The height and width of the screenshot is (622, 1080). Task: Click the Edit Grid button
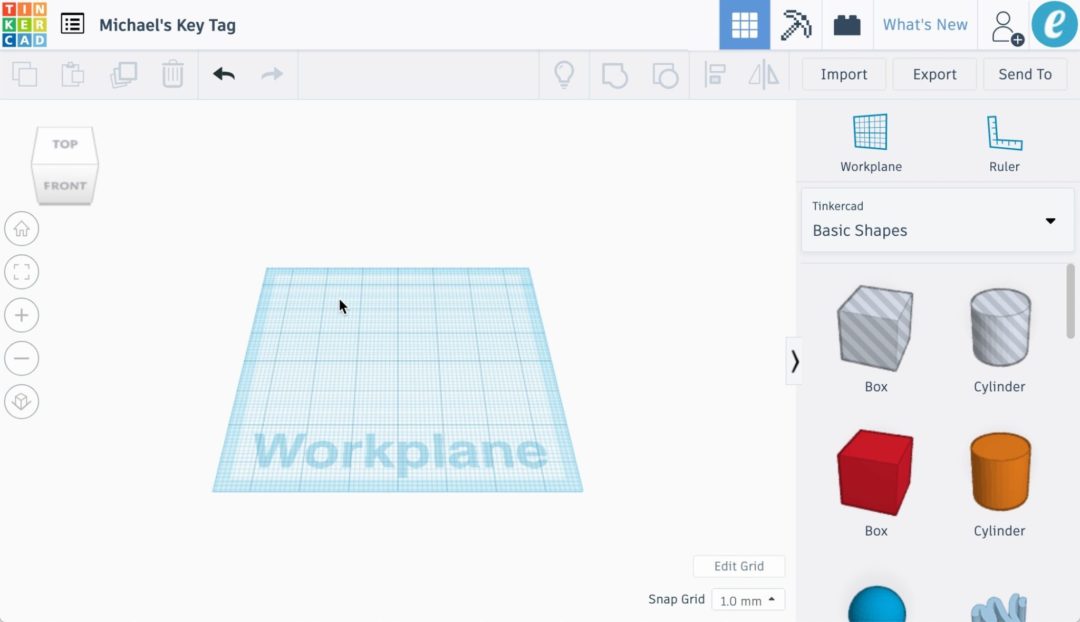point(739,566)
